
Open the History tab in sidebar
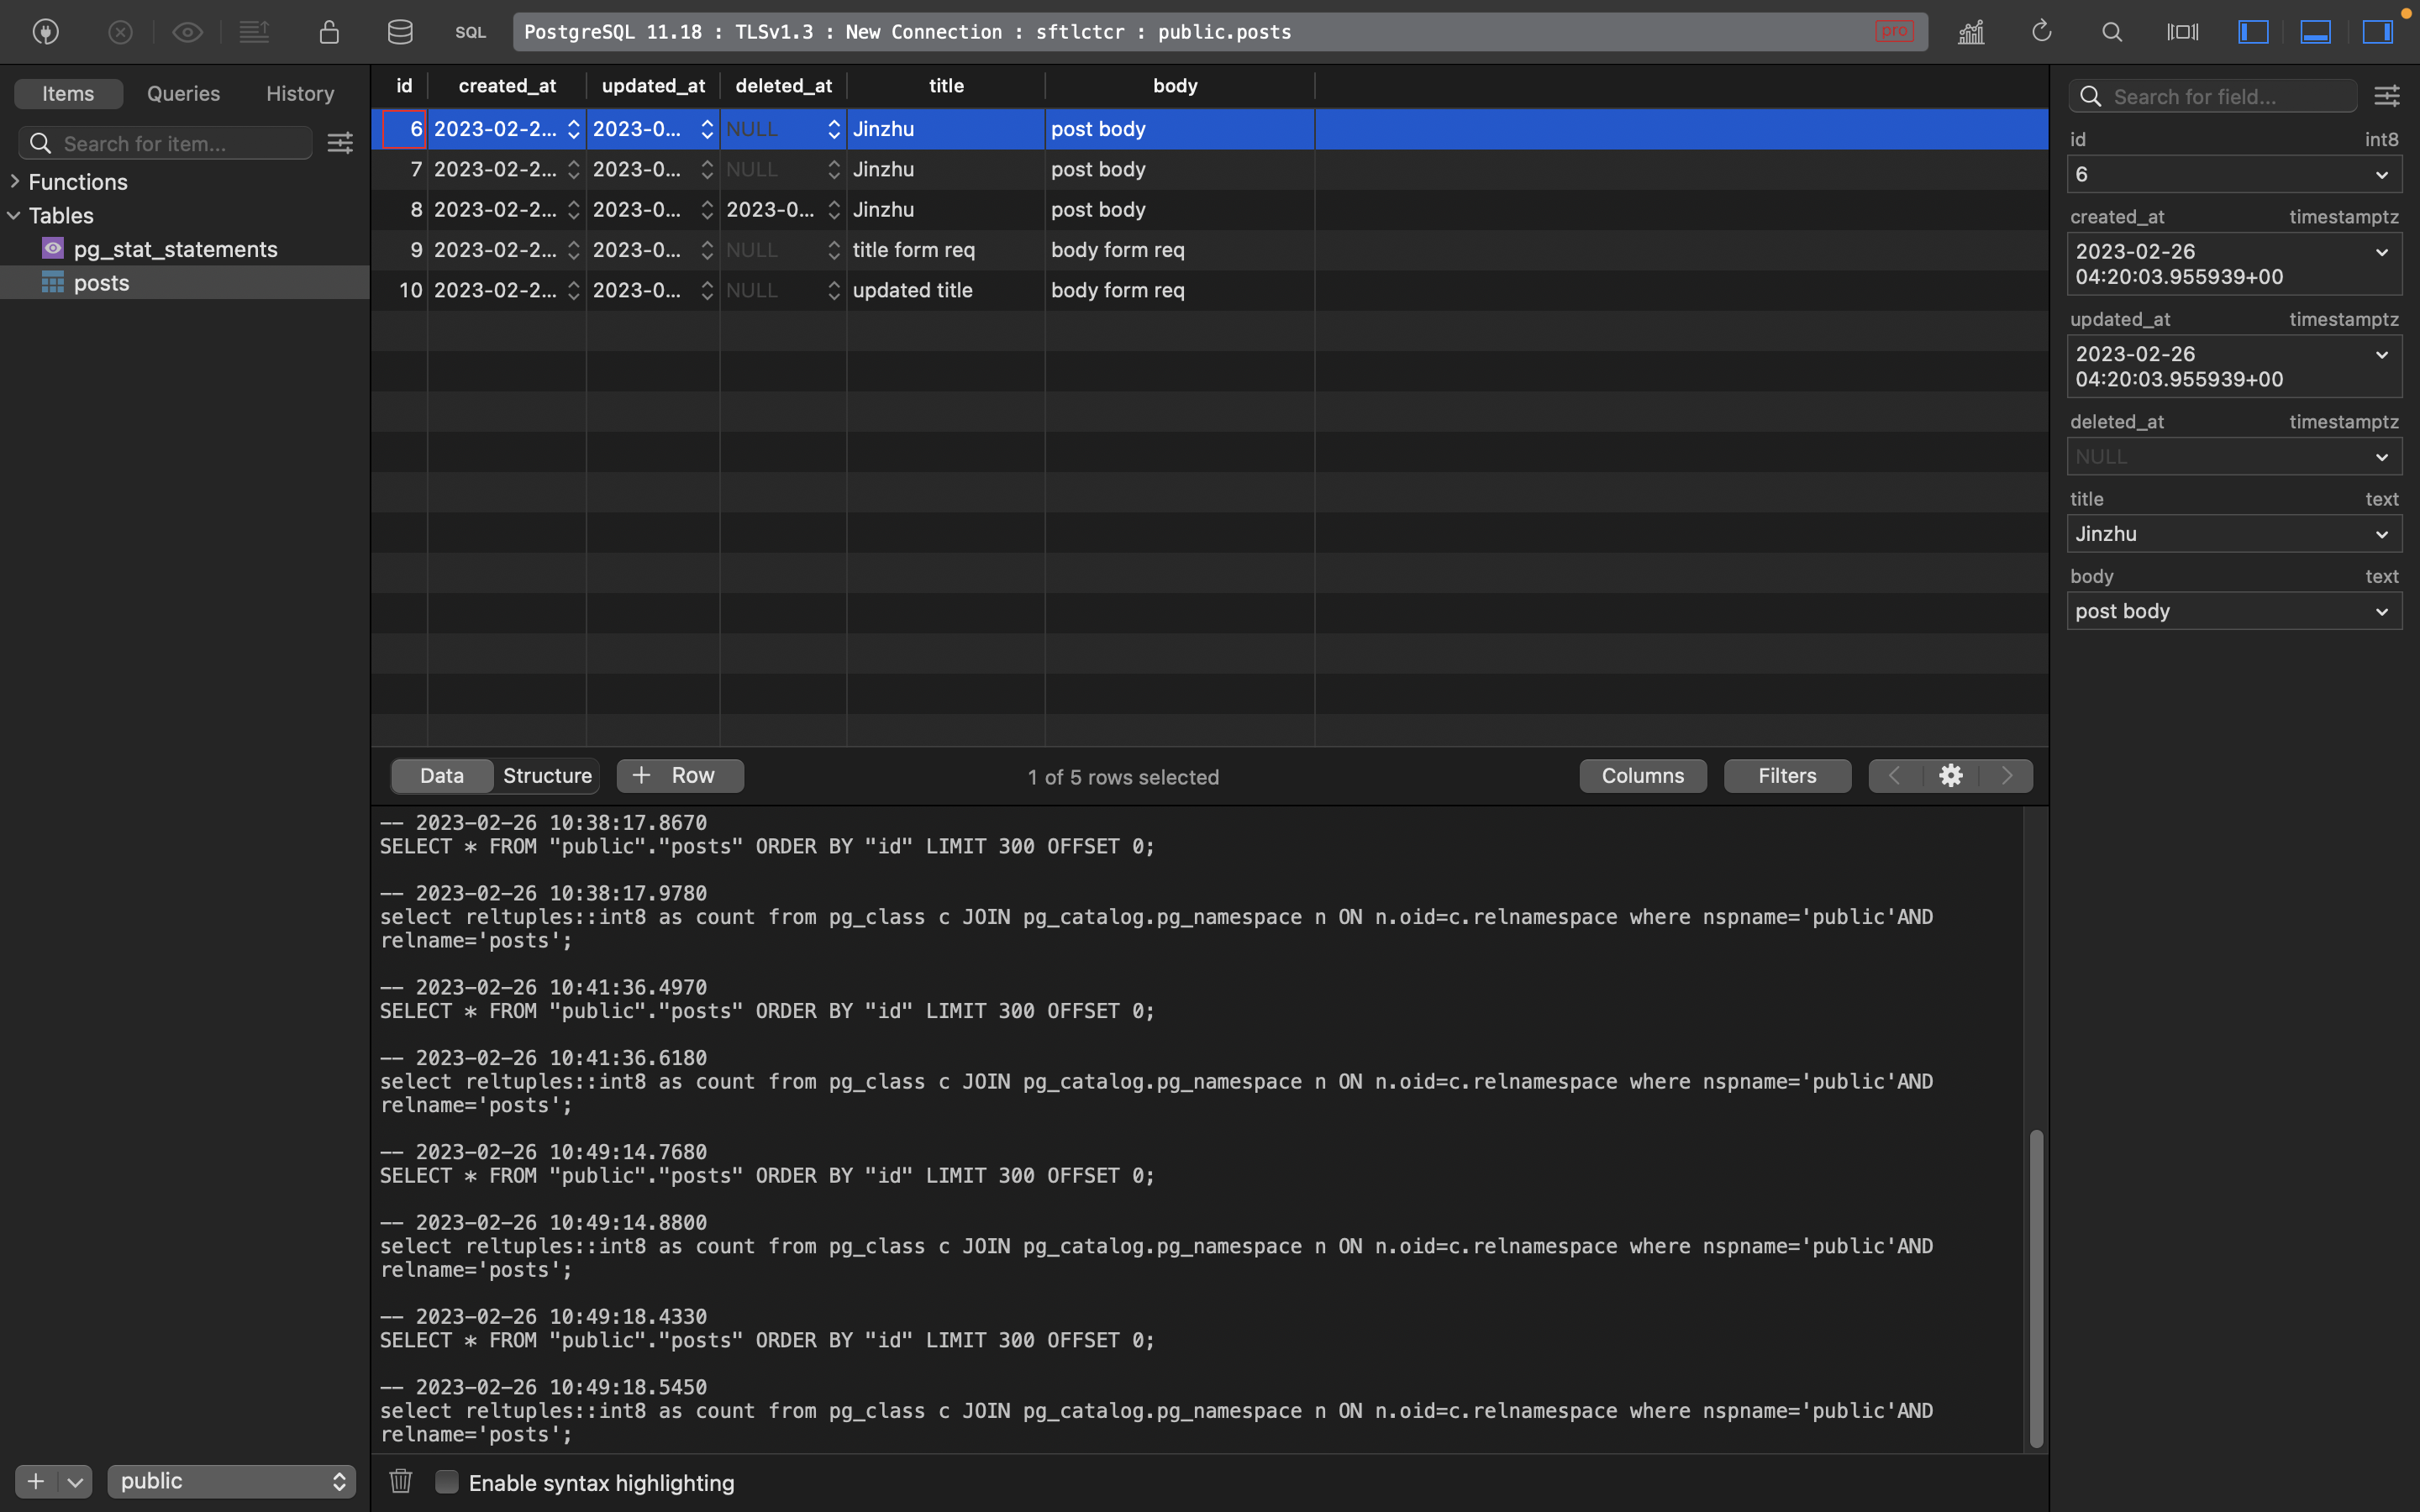(299, 93)
